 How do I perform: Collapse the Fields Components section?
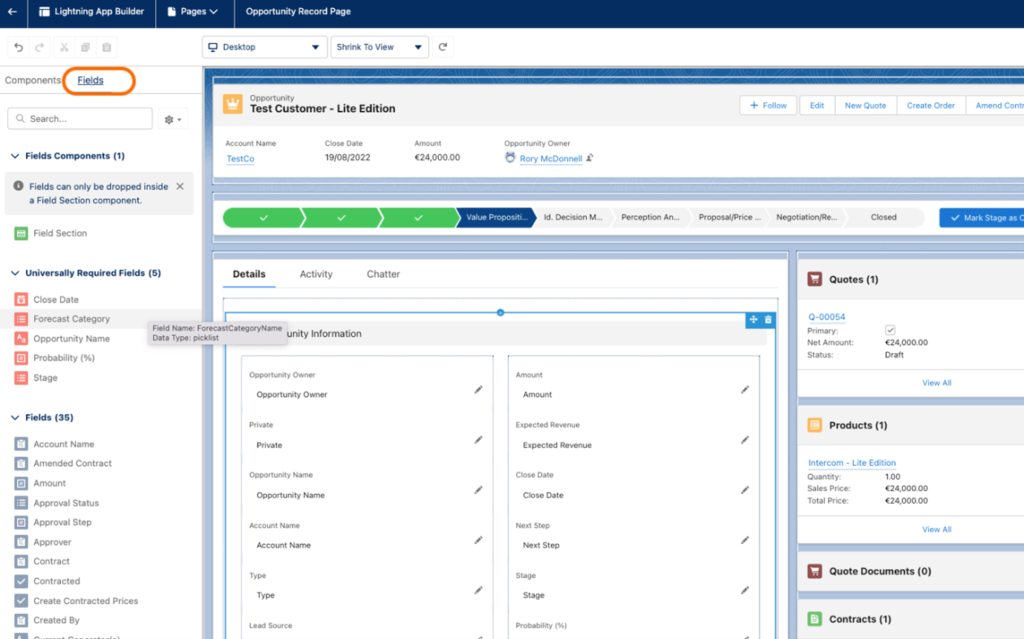(x=15, y=156)
